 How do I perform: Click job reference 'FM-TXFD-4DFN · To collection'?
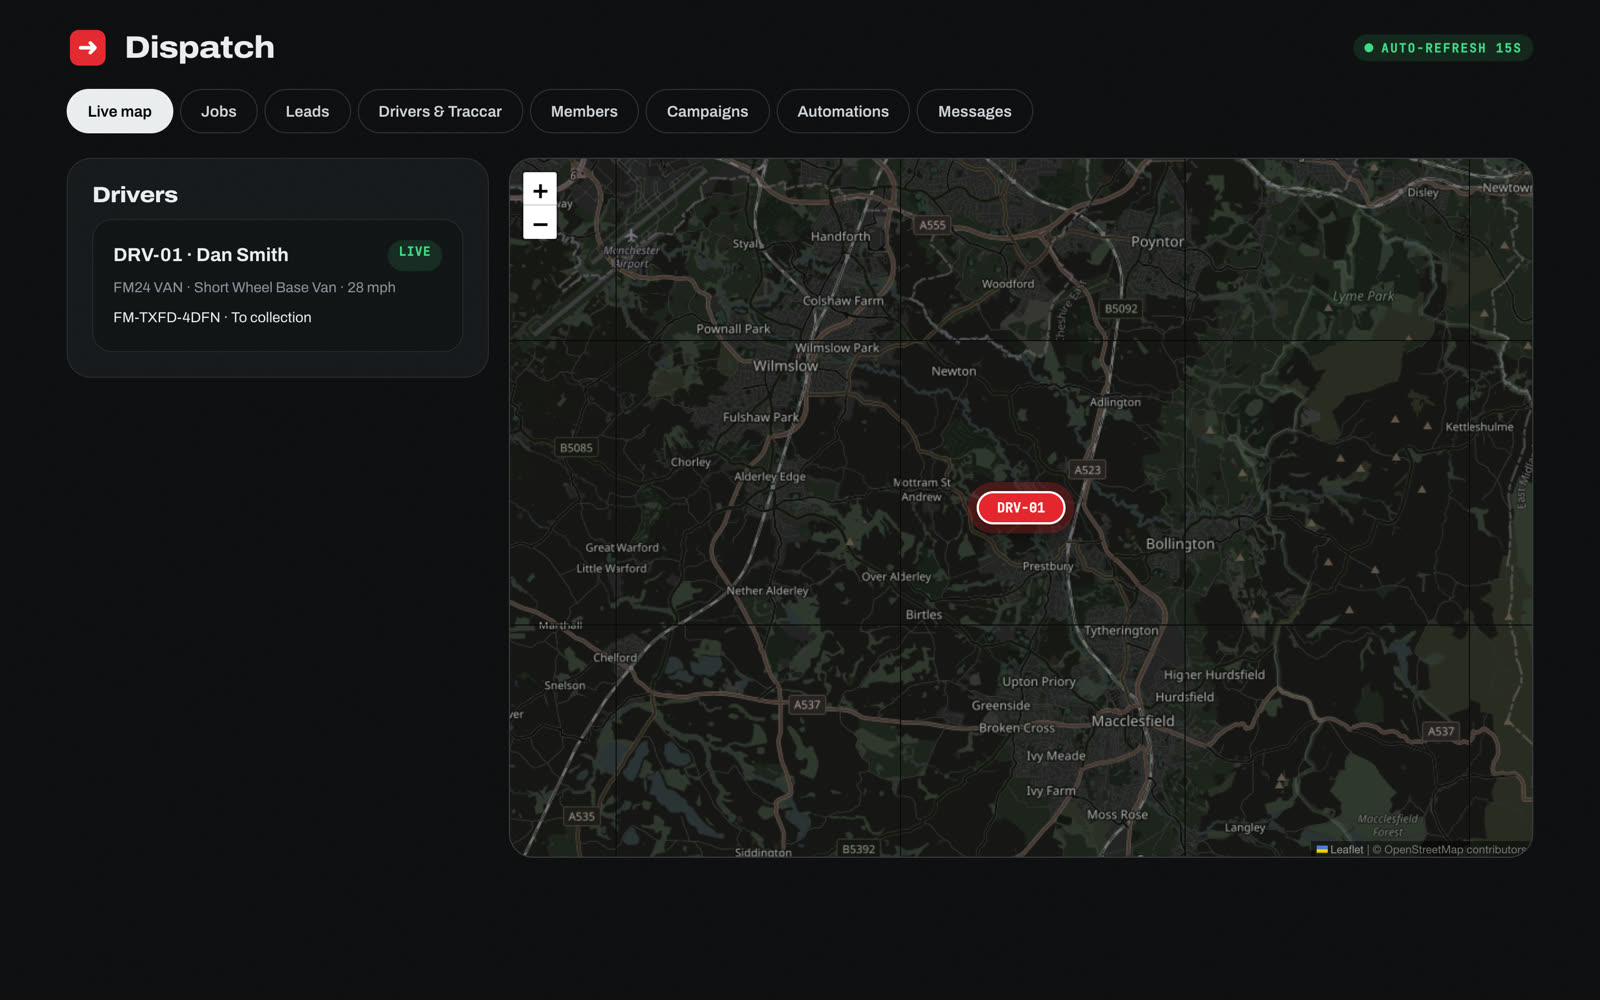[212, 317]
